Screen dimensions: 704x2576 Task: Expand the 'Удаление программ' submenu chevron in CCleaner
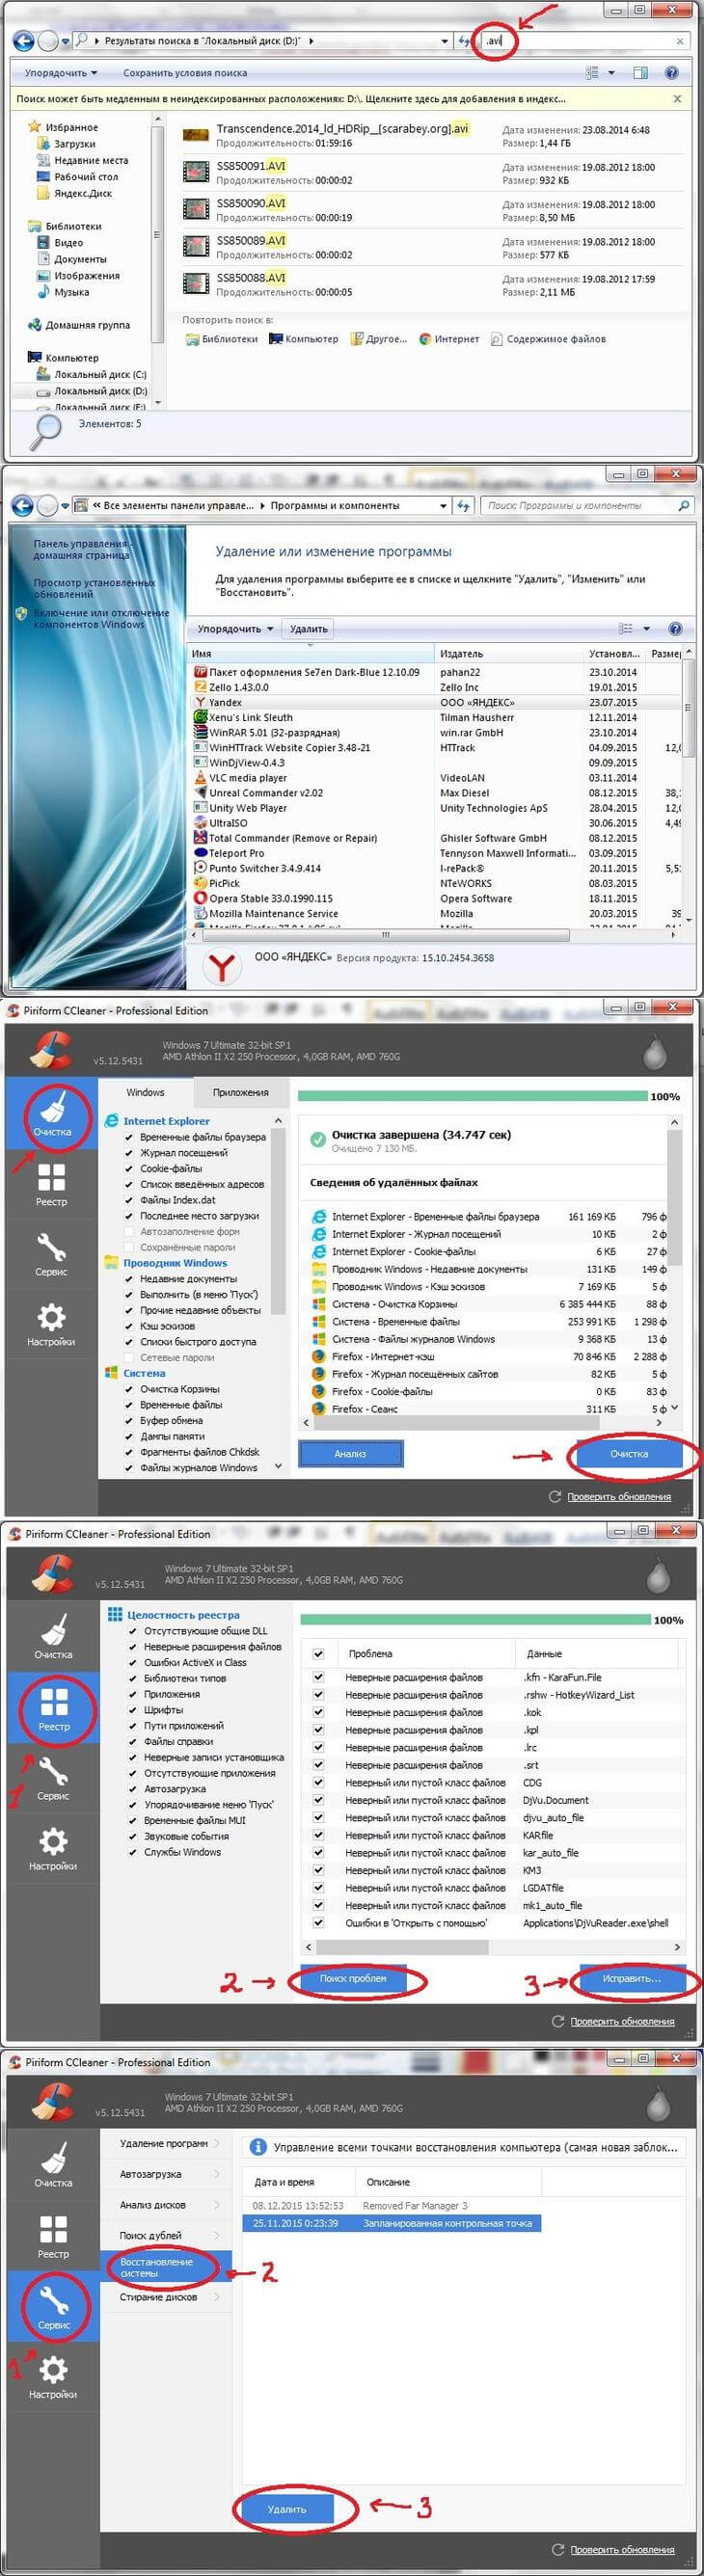pos(216,2143)
